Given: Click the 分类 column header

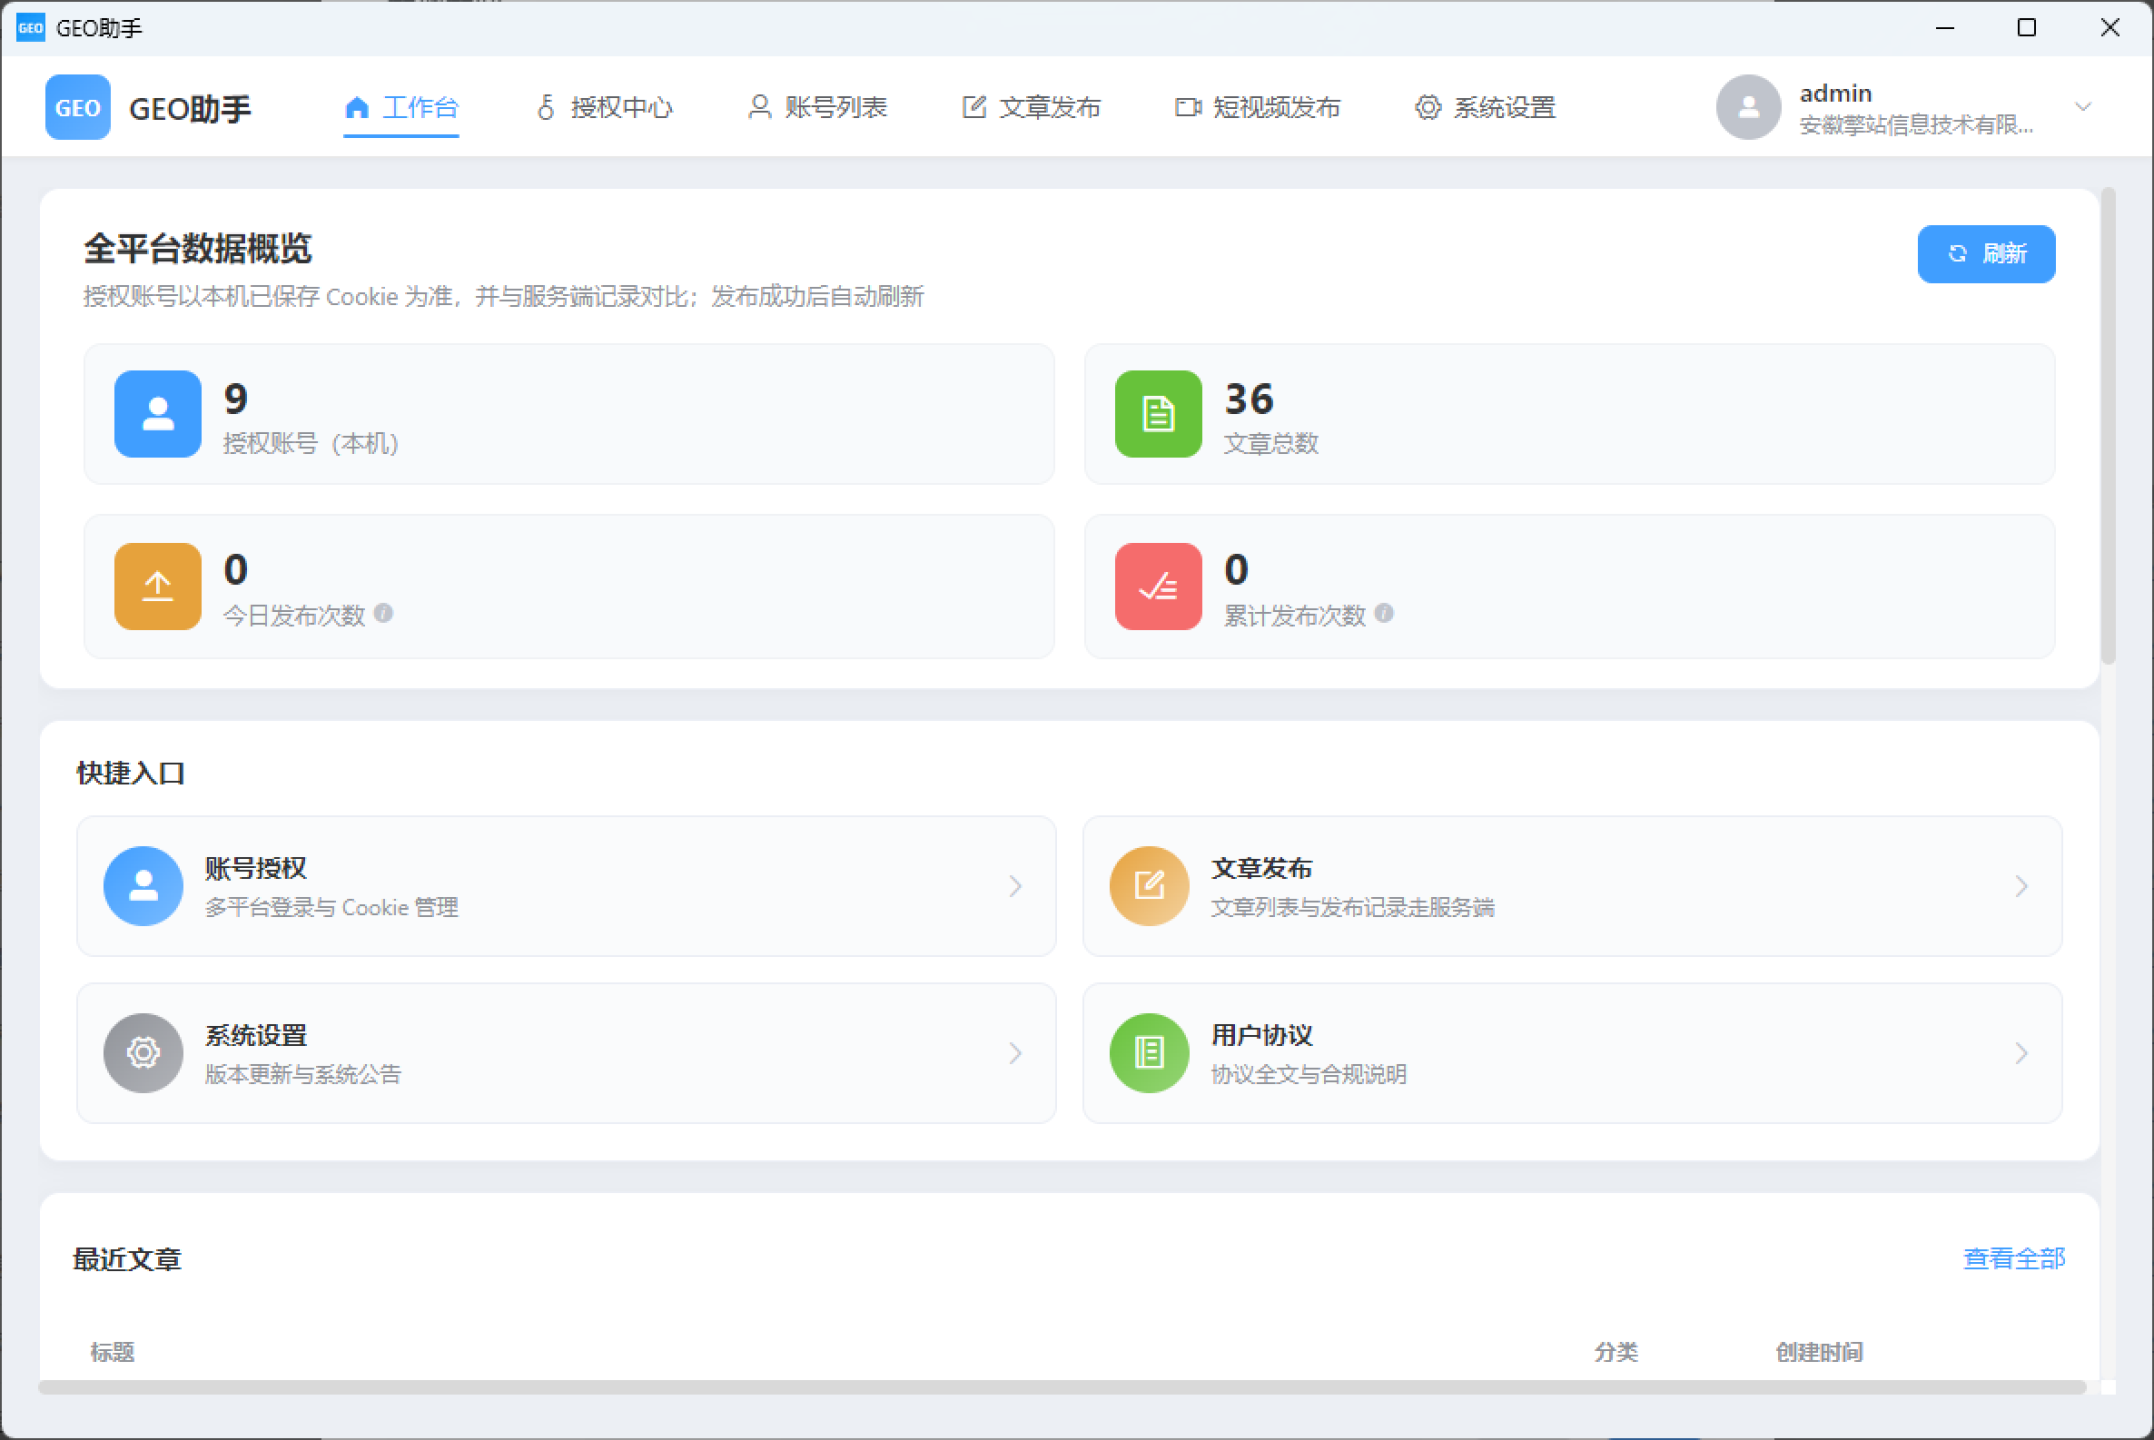Looking at the screenshot, I should [1616, 1352].
